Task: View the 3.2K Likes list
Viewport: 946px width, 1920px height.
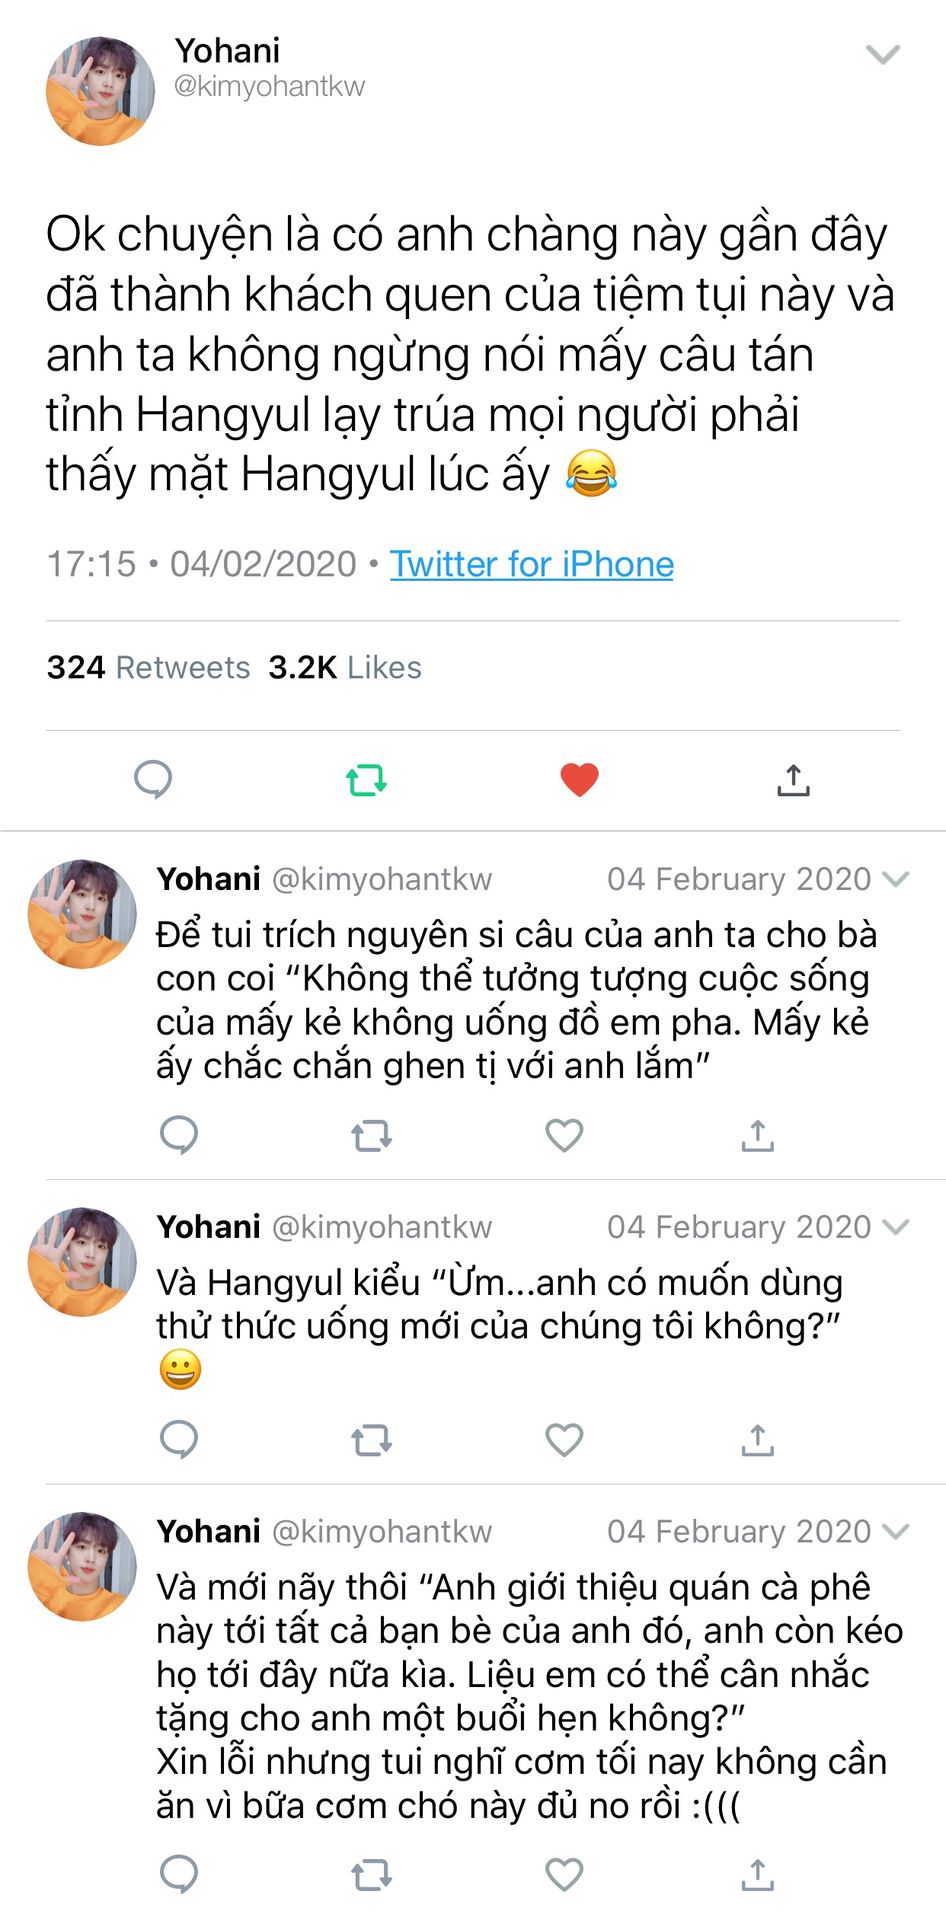Action: 345,667
